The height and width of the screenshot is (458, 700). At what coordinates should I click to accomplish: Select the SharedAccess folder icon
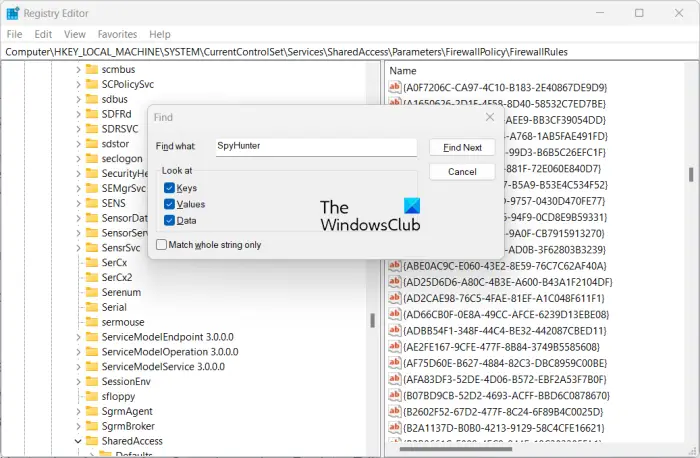[x=92, y=441]
